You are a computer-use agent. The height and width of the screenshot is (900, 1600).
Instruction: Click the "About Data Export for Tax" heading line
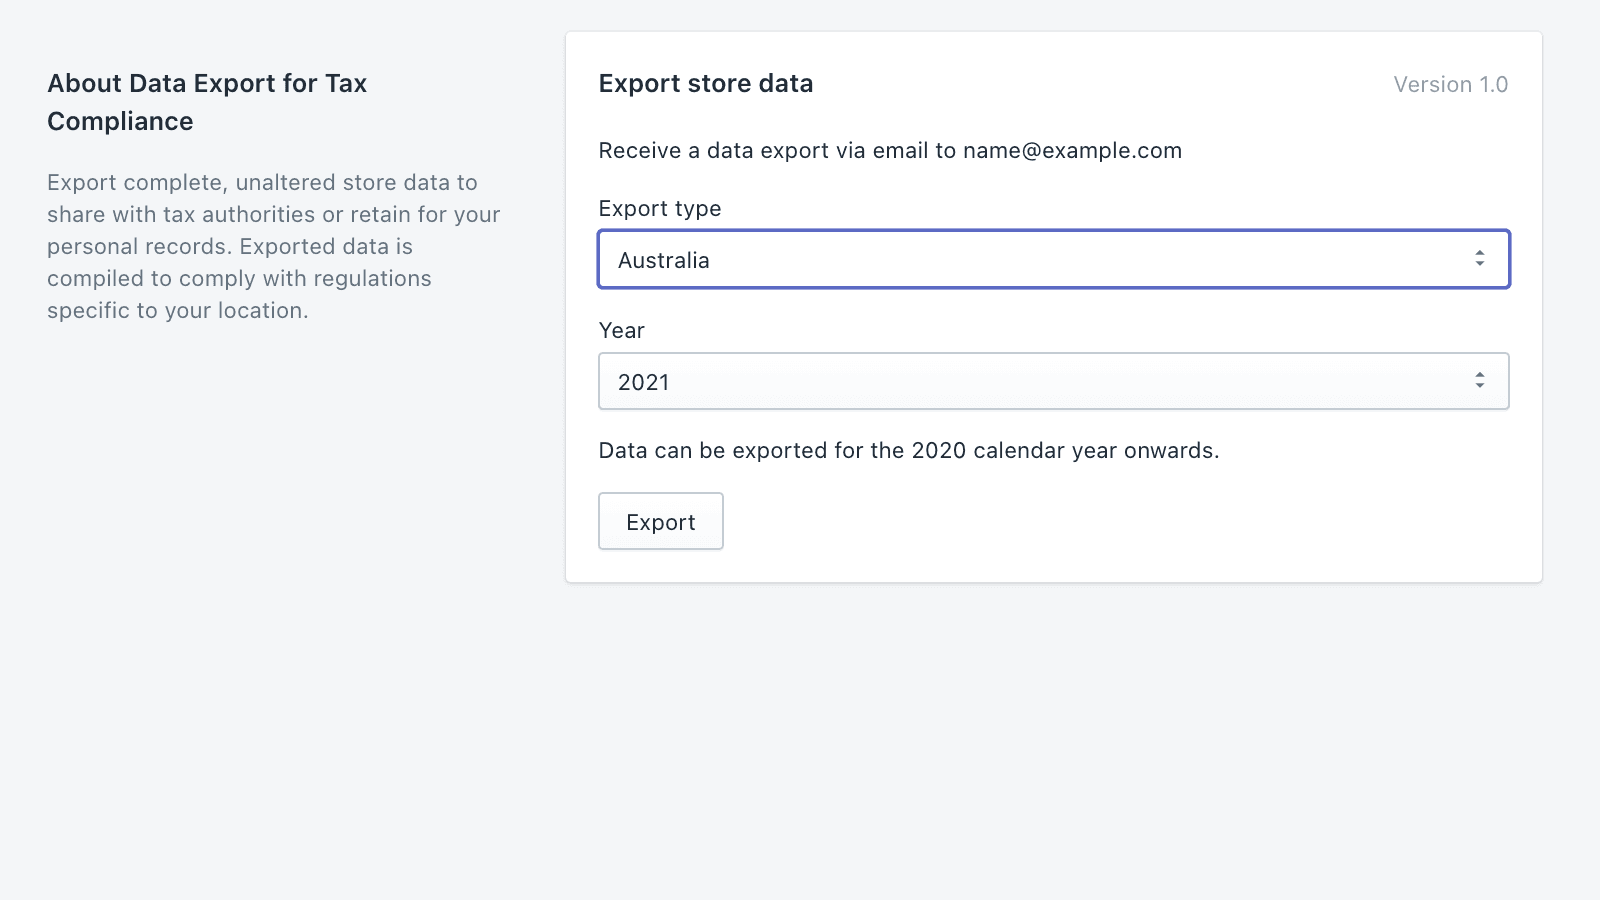pyautogui.click(x=207, y=84)
